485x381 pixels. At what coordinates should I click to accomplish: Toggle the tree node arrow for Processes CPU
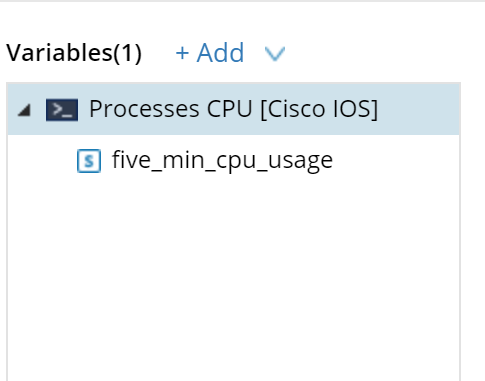tap(24, 110)
